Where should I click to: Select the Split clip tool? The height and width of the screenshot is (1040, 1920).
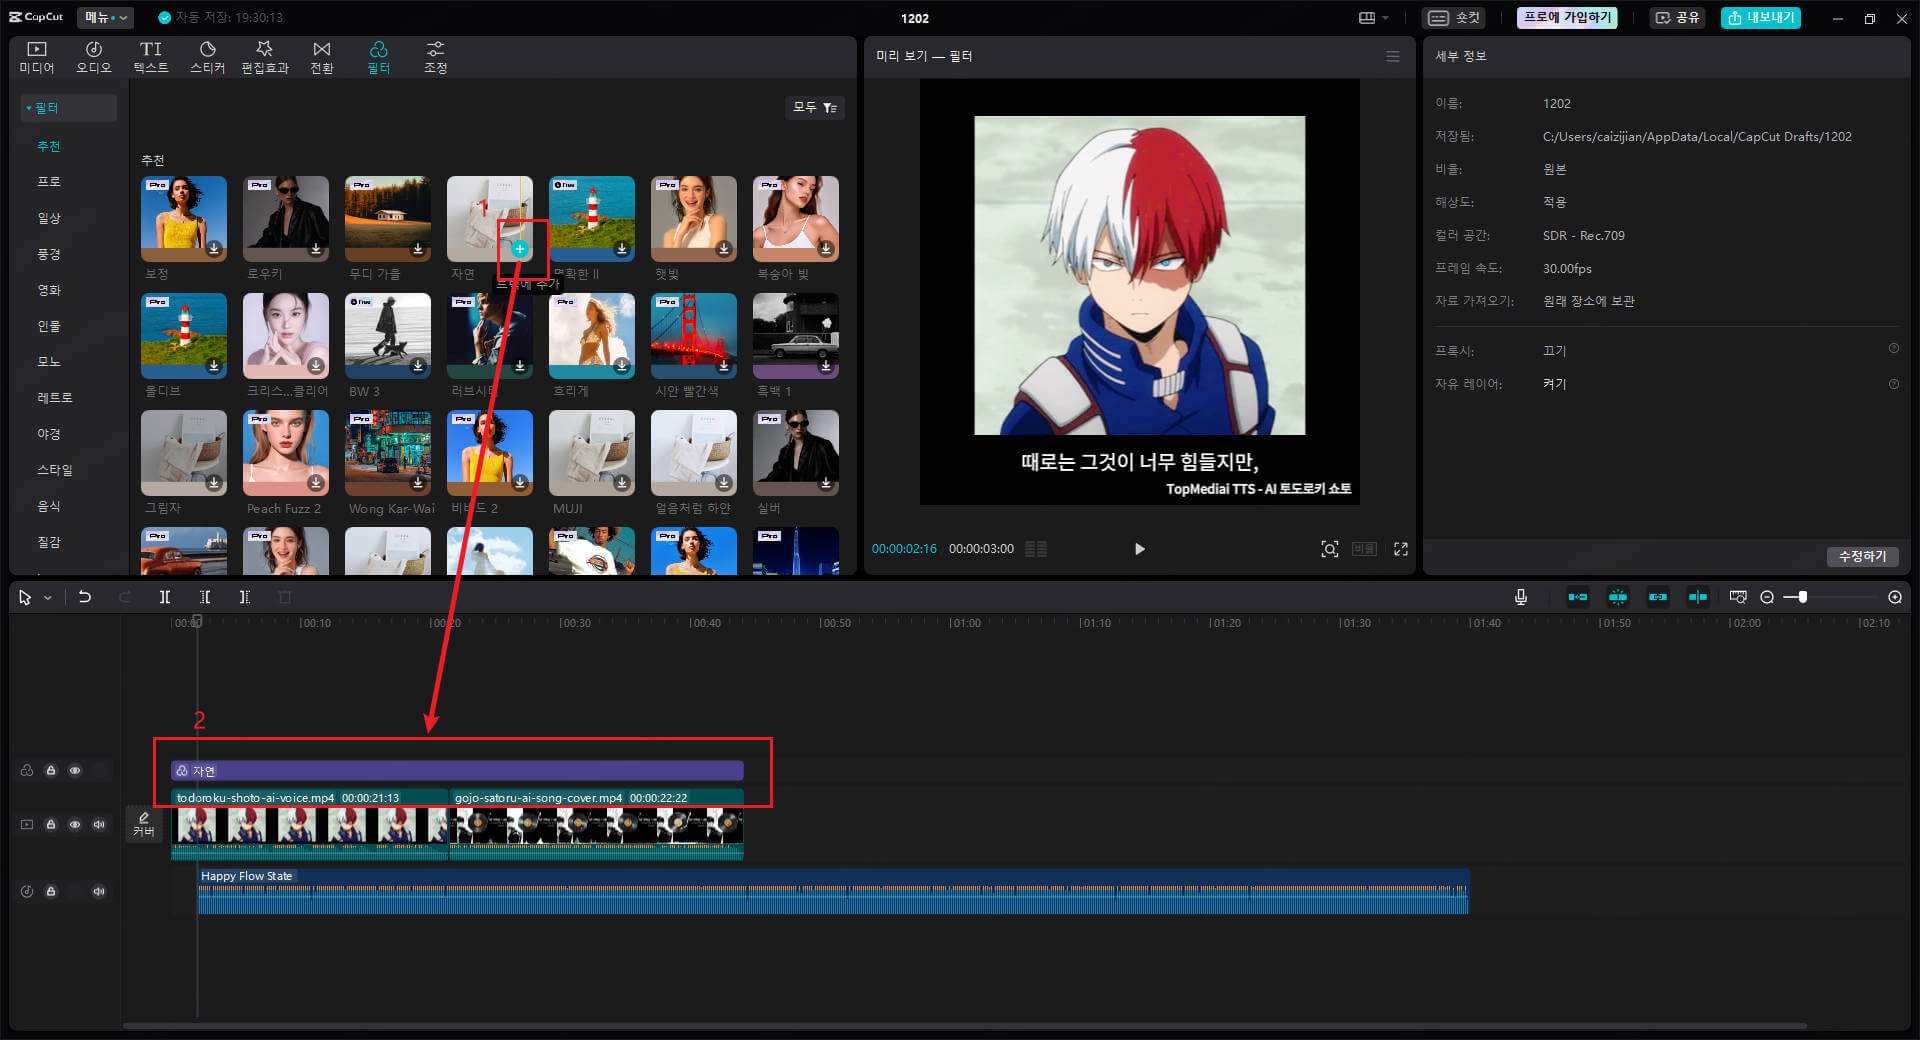(x=165, y=597)
